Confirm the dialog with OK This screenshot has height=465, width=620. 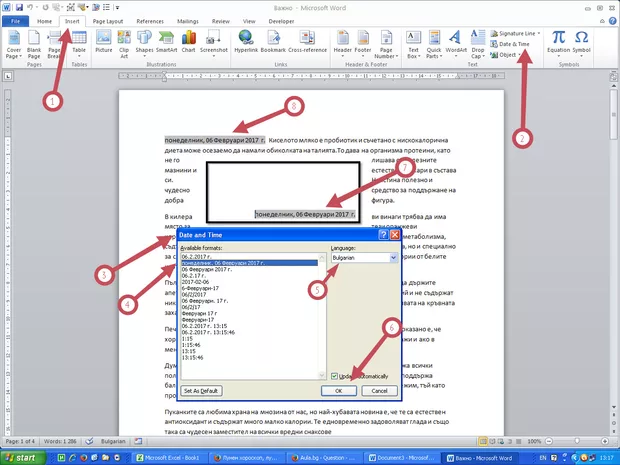tap(339, 391)
